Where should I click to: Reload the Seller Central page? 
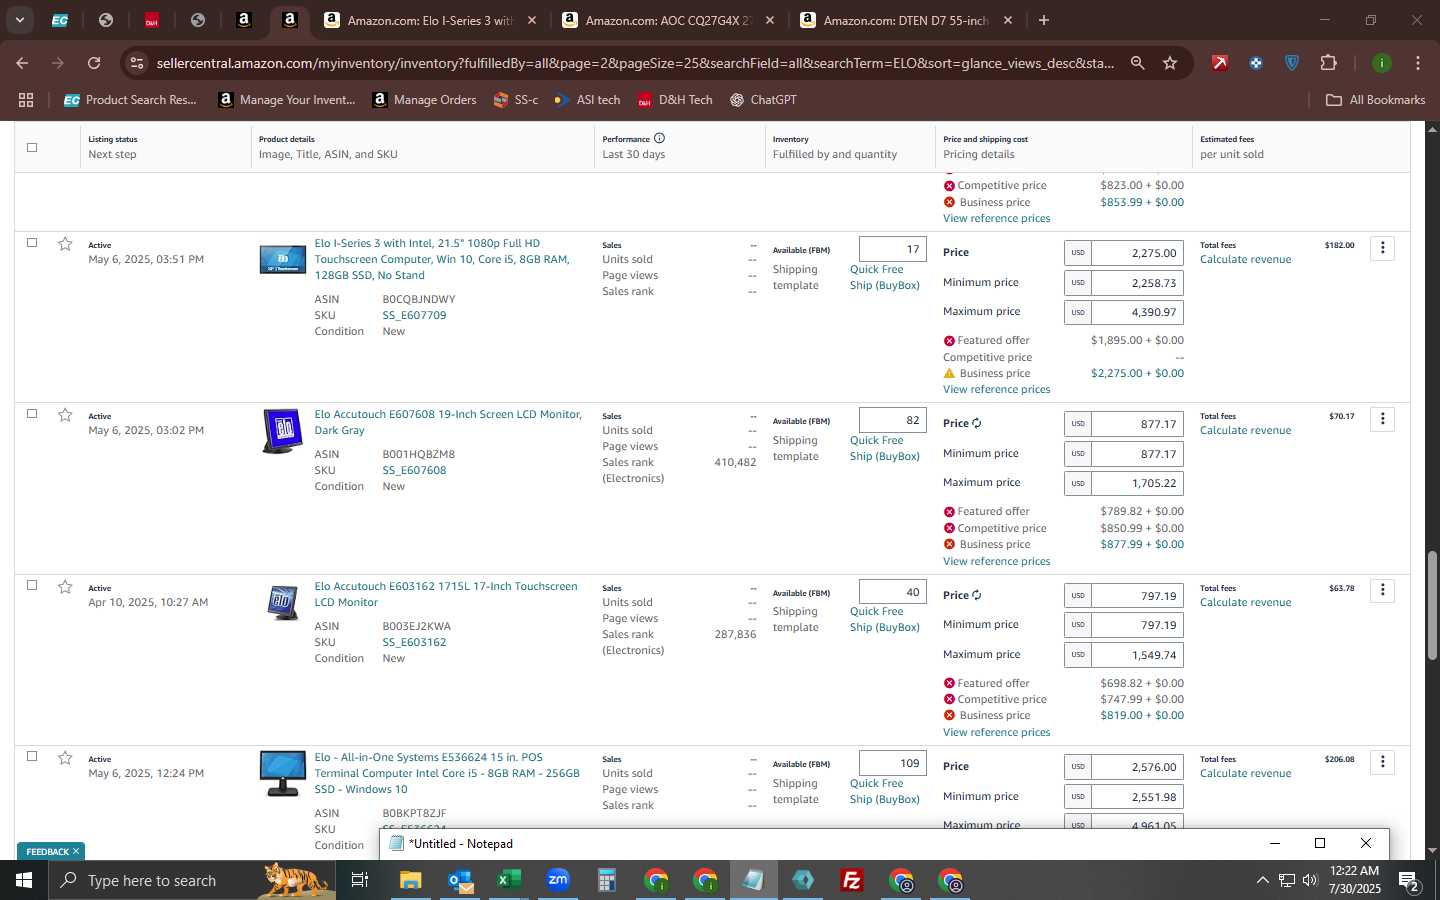(x=94, y=63)
